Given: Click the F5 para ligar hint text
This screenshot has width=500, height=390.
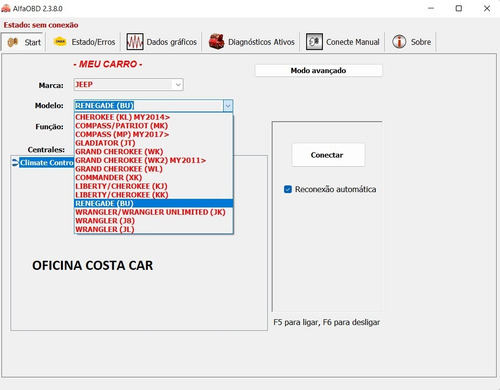Looking at the screenshot, I should (326, 322).
